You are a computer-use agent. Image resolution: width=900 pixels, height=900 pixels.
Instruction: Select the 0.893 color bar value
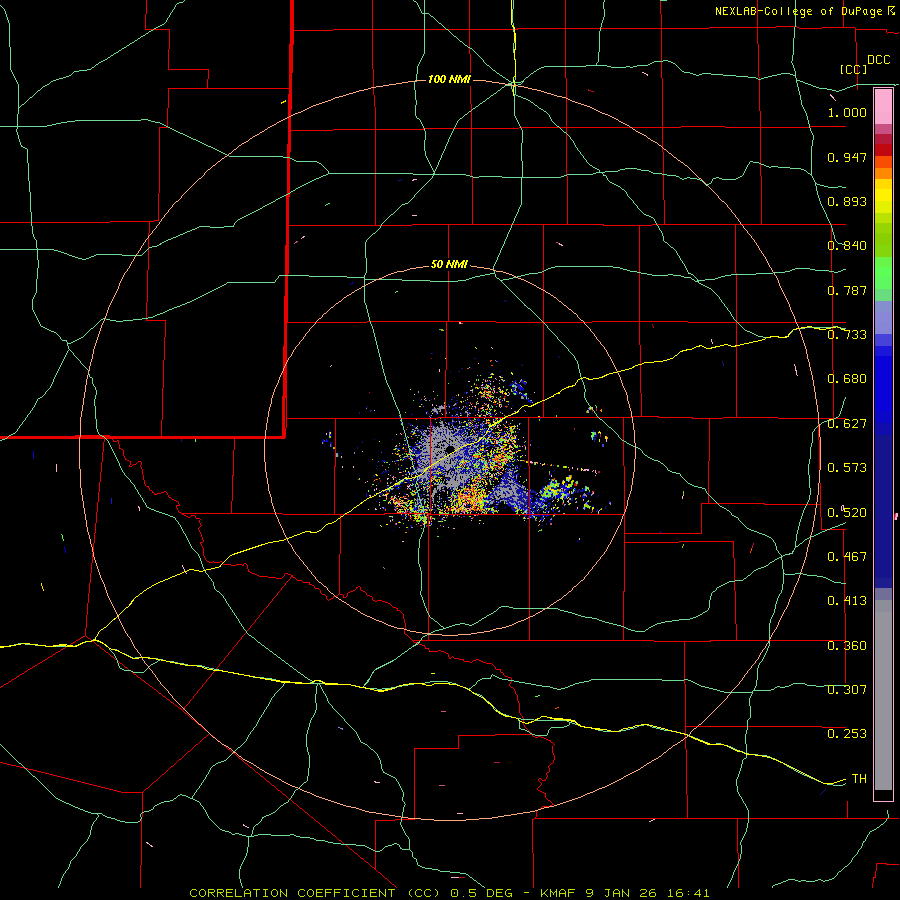[x=847, y=201]
